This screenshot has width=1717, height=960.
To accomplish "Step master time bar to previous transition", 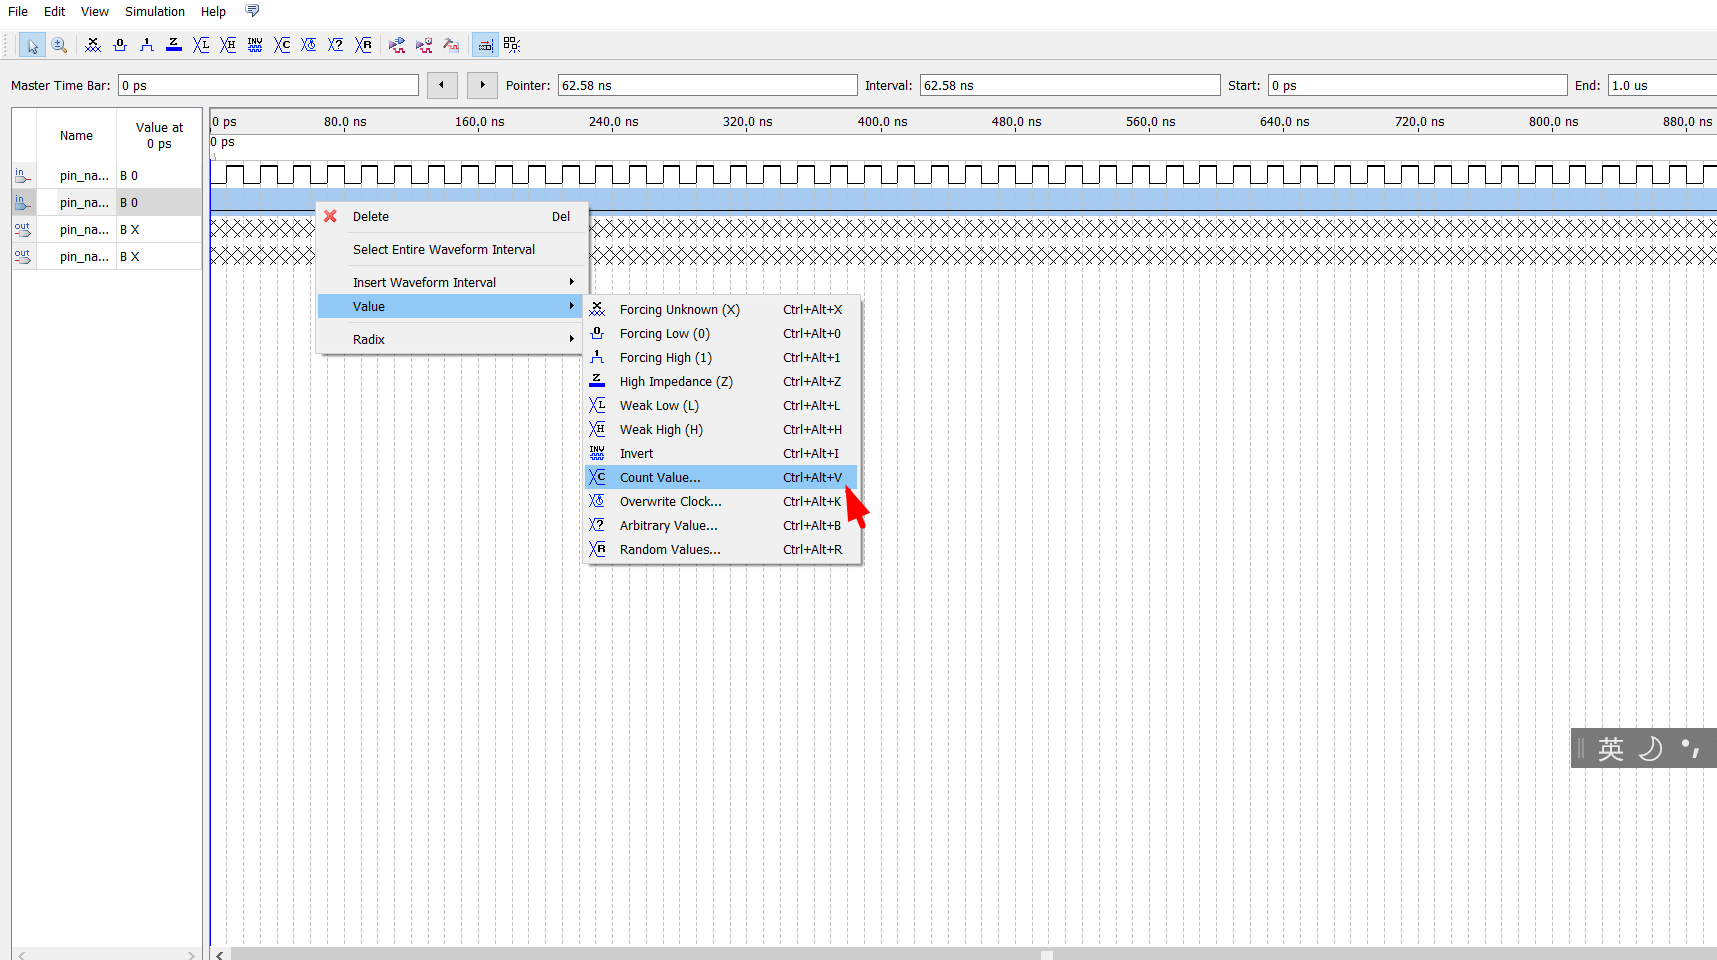I will point(442,85).
